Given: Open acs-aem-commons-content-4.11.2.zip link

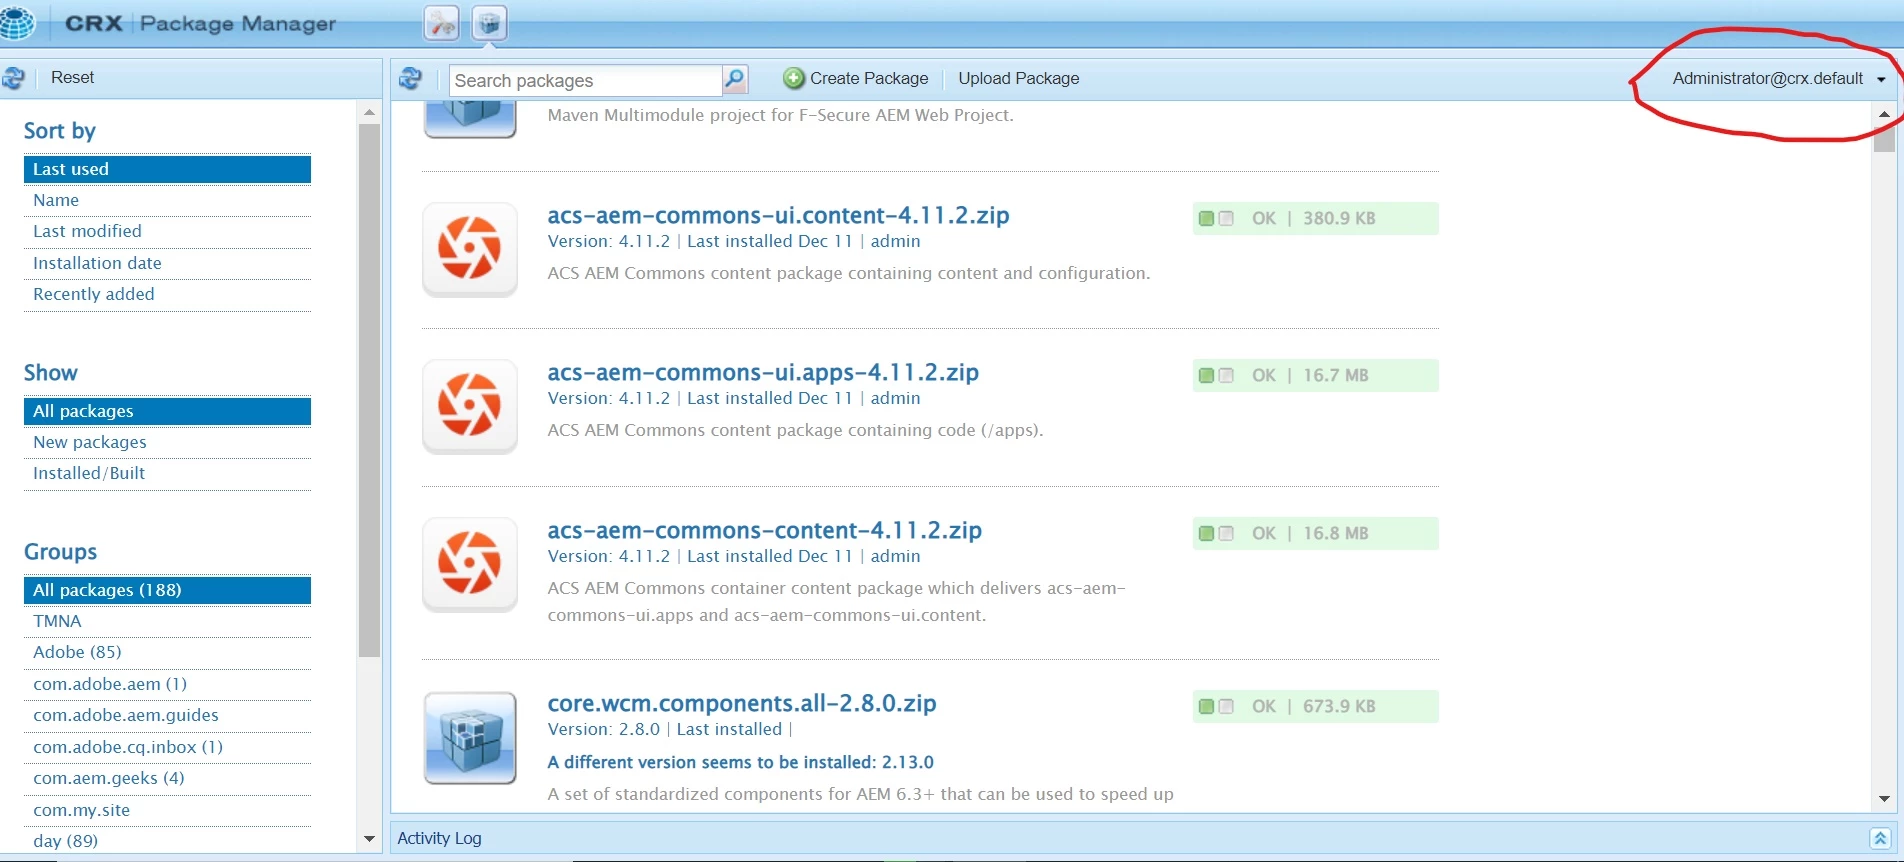Looking at the screenshot, I should tap(765, 530).
